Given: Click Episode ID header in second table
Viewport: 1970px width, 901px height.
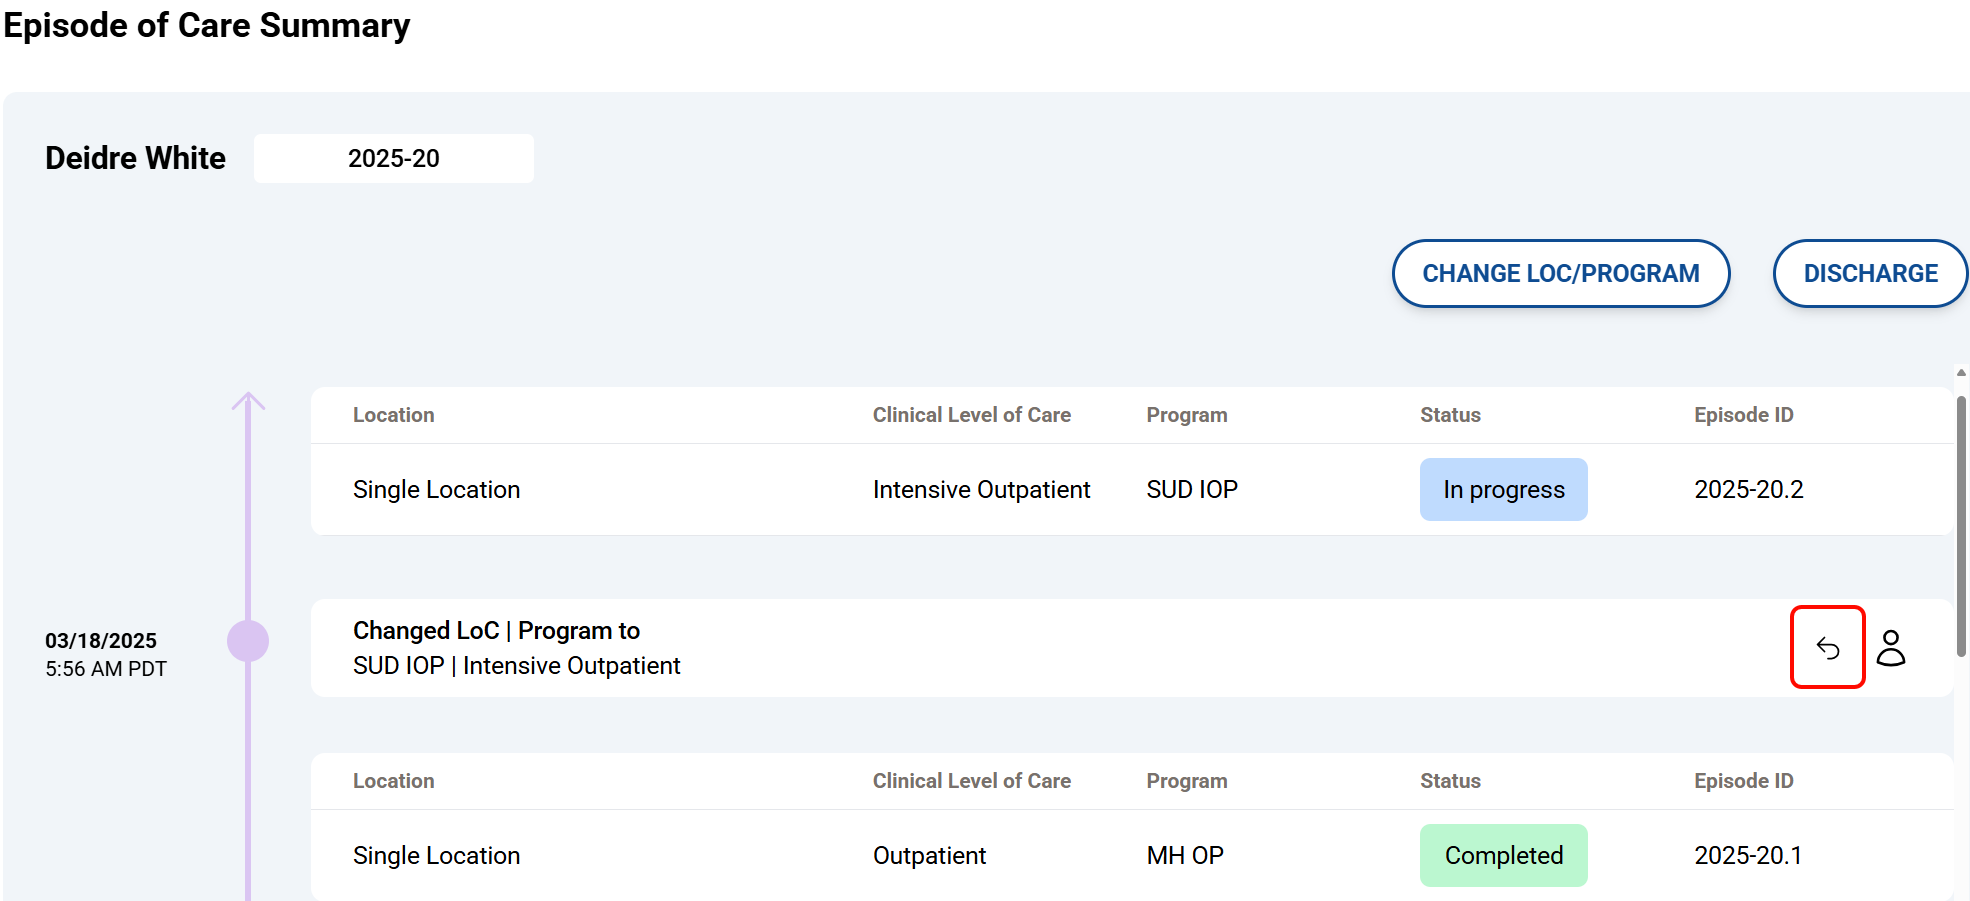Looking at the screenshot, I should click(x=1743, y=780).
